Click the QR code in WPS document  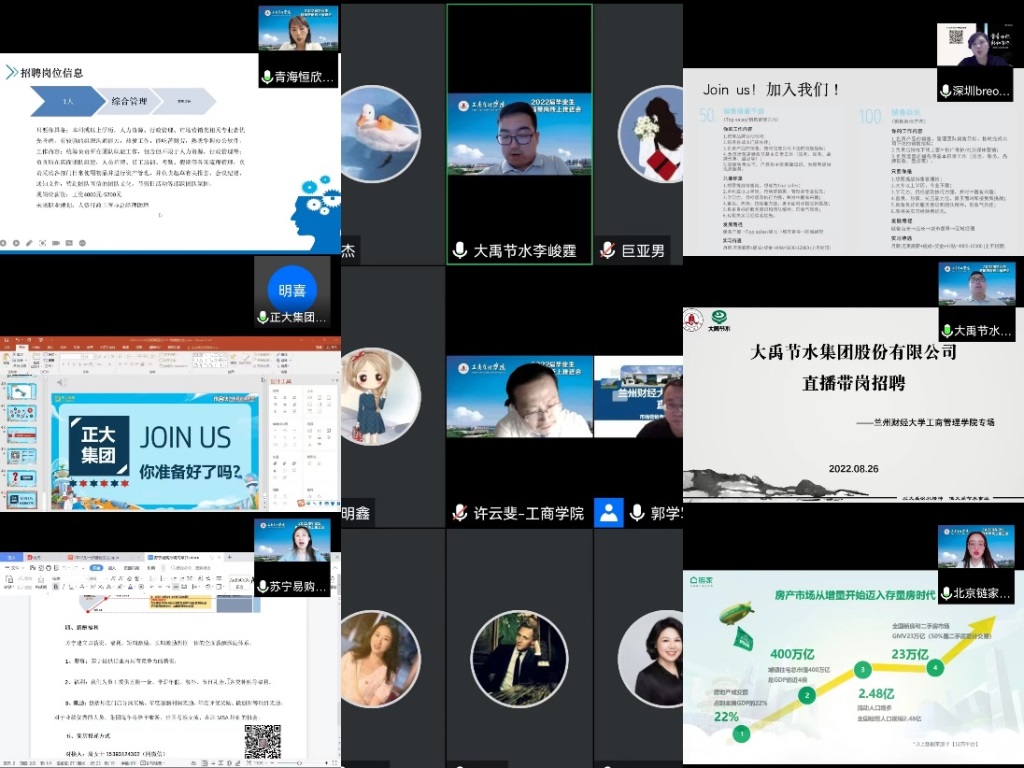(263, 741)
